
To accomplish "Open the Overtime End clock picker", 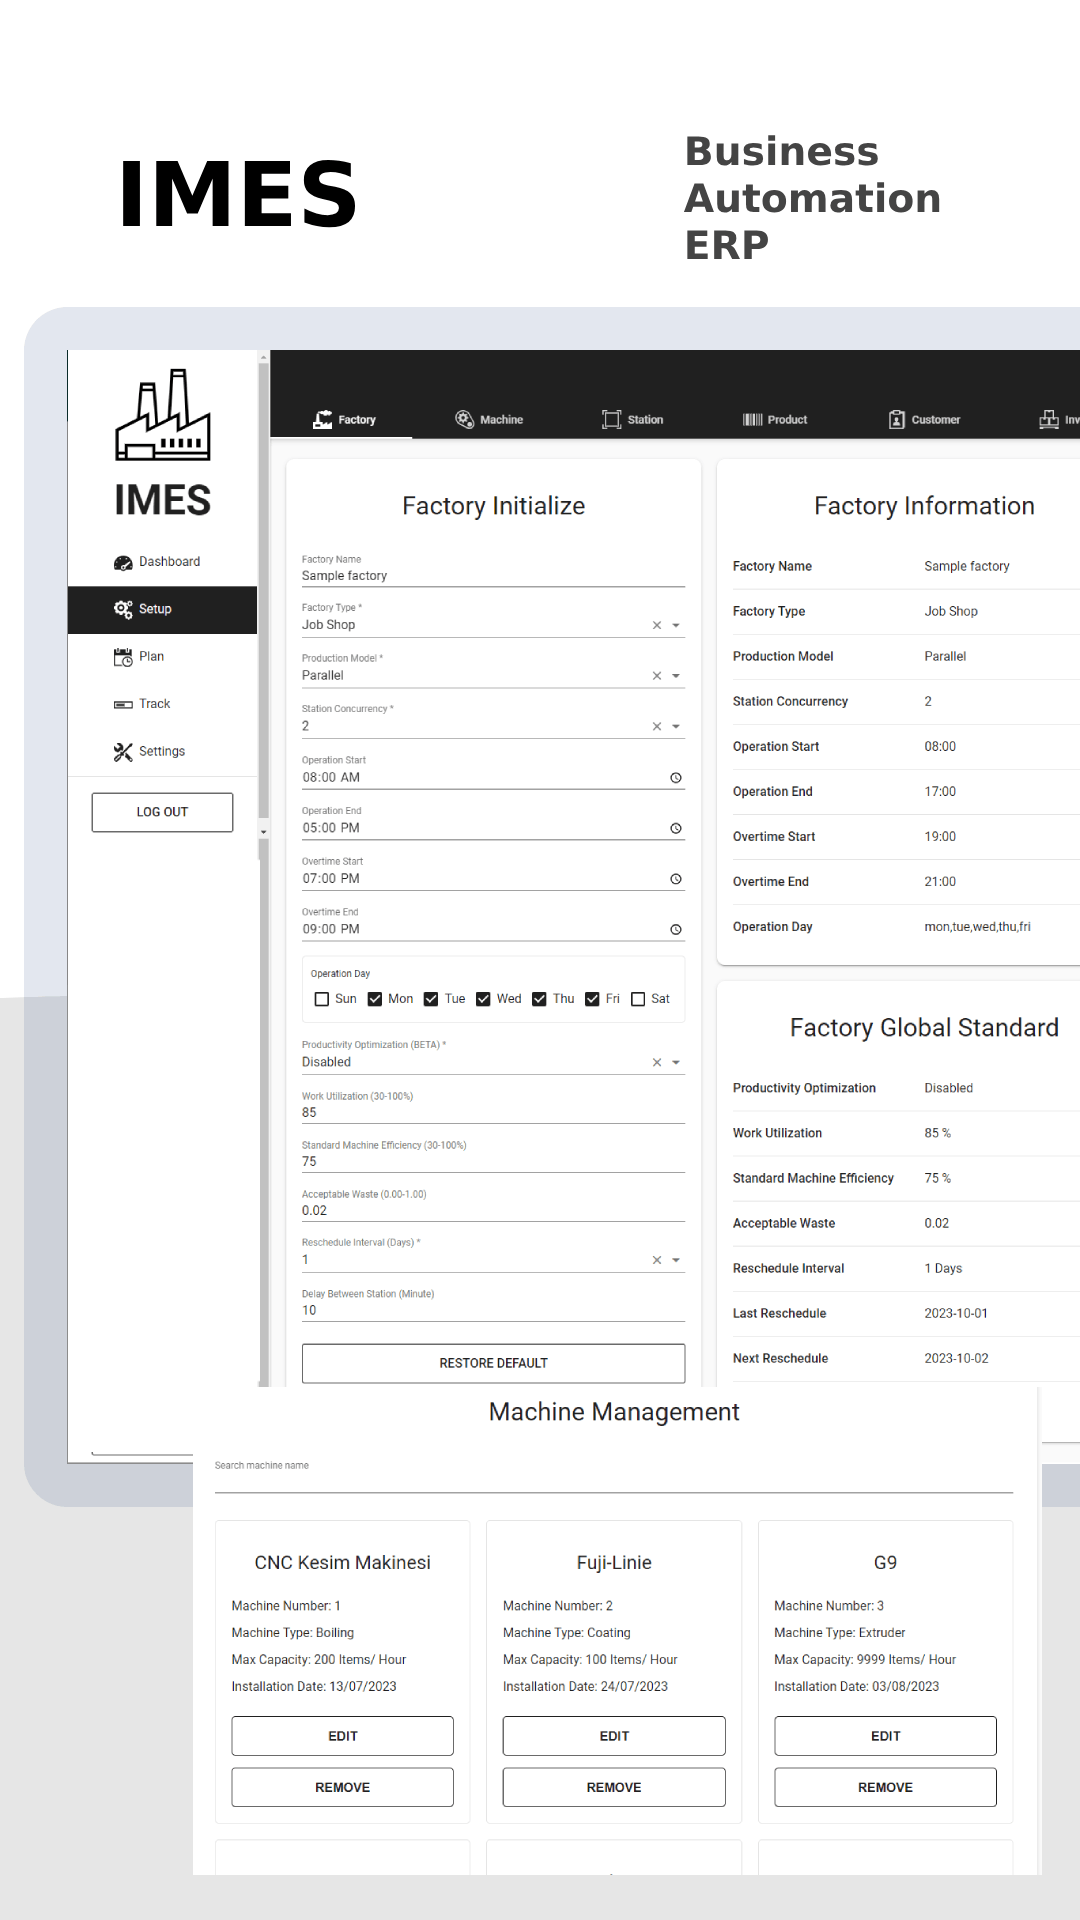I will pyautogui.click(x=676, y=930).
